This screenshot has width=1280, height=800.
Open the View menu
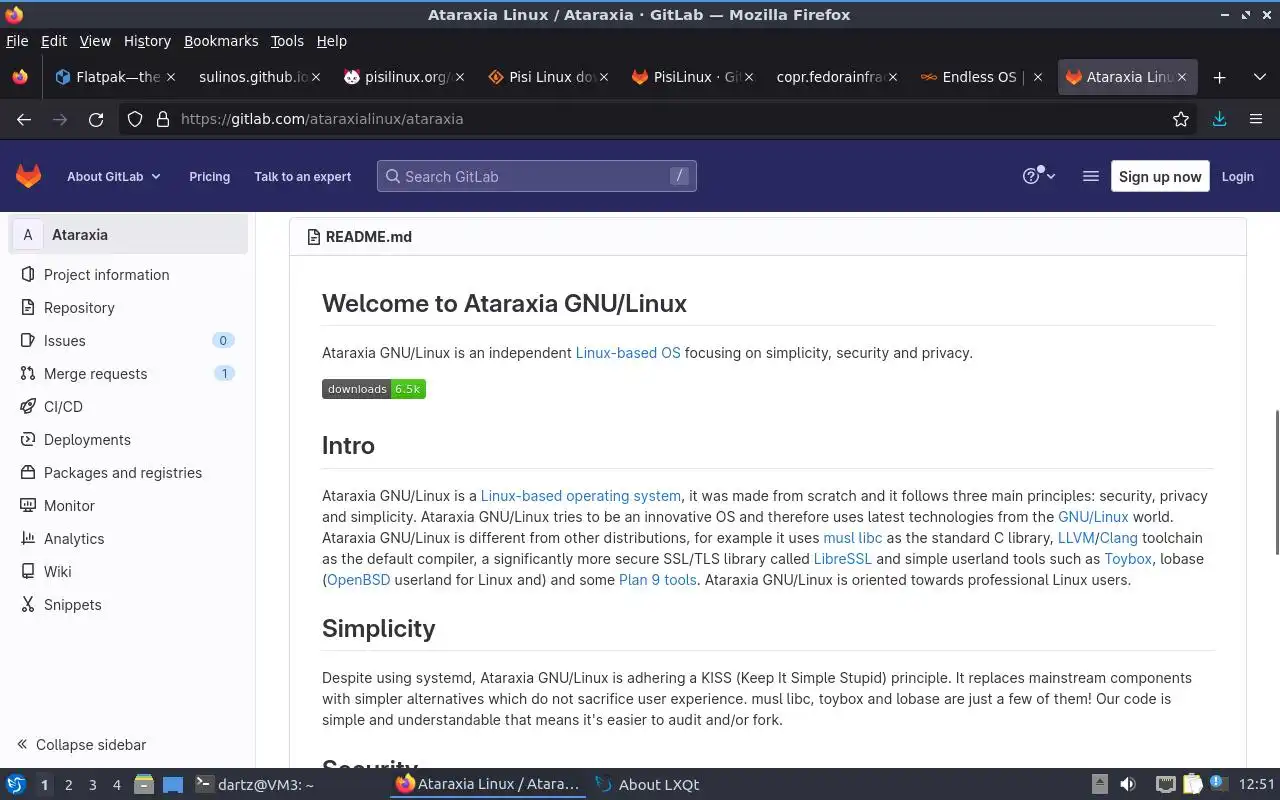95,41
